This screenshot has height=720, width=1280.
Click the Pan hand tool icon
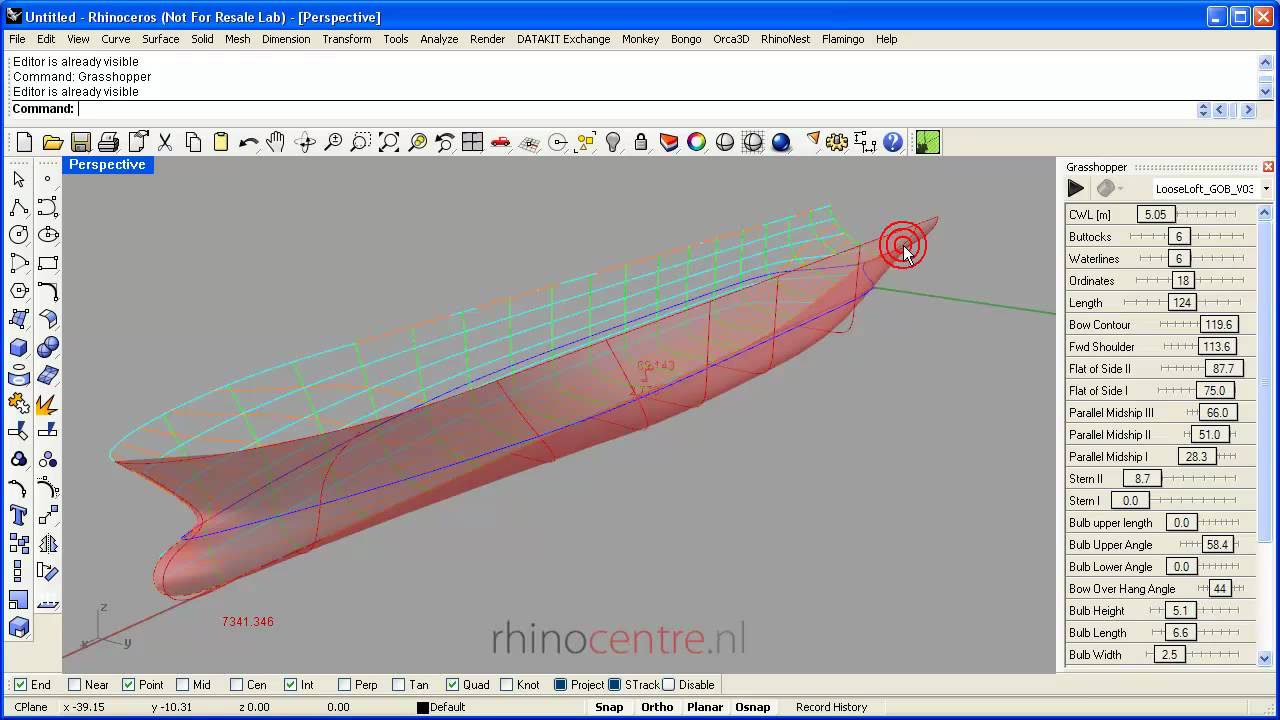pos(277,142)
